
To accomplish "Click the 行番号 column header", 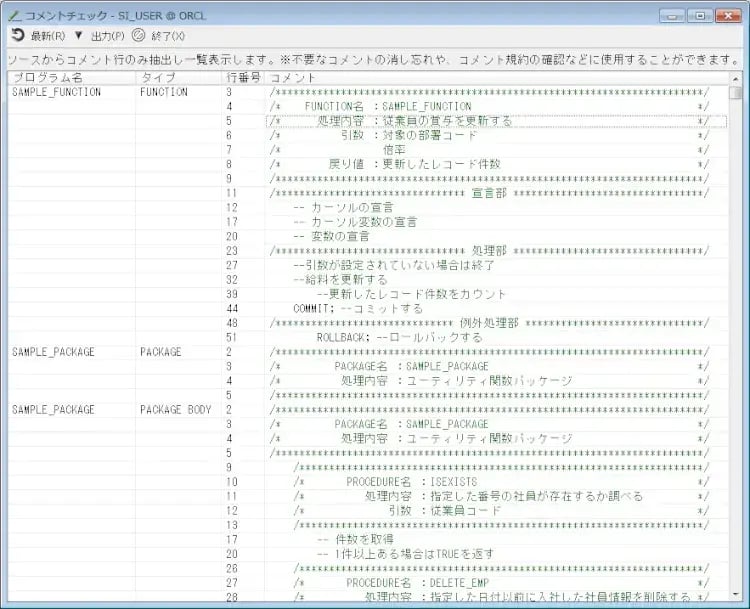I will 243,77.
